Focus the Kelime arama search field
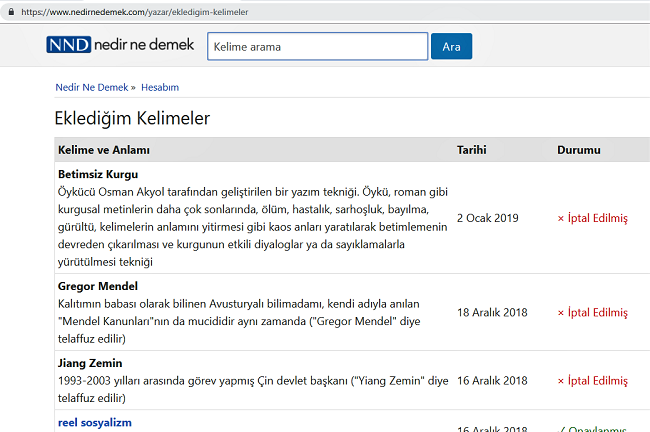The height and width of the screenshot is (432, 650). pyautogui.click(x=317, y=47)
